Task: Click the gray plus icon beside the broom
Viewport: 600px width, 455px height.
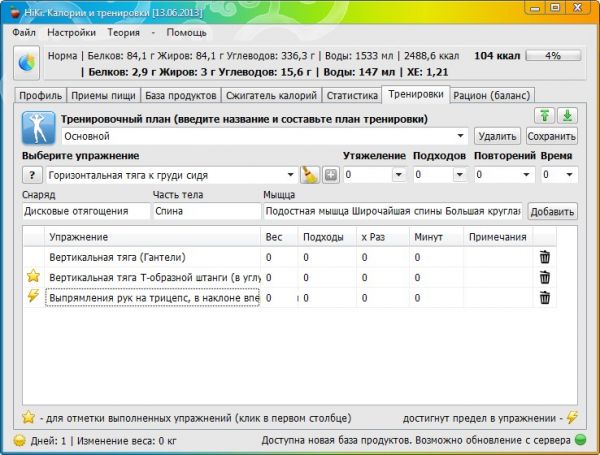Action: 331,175
